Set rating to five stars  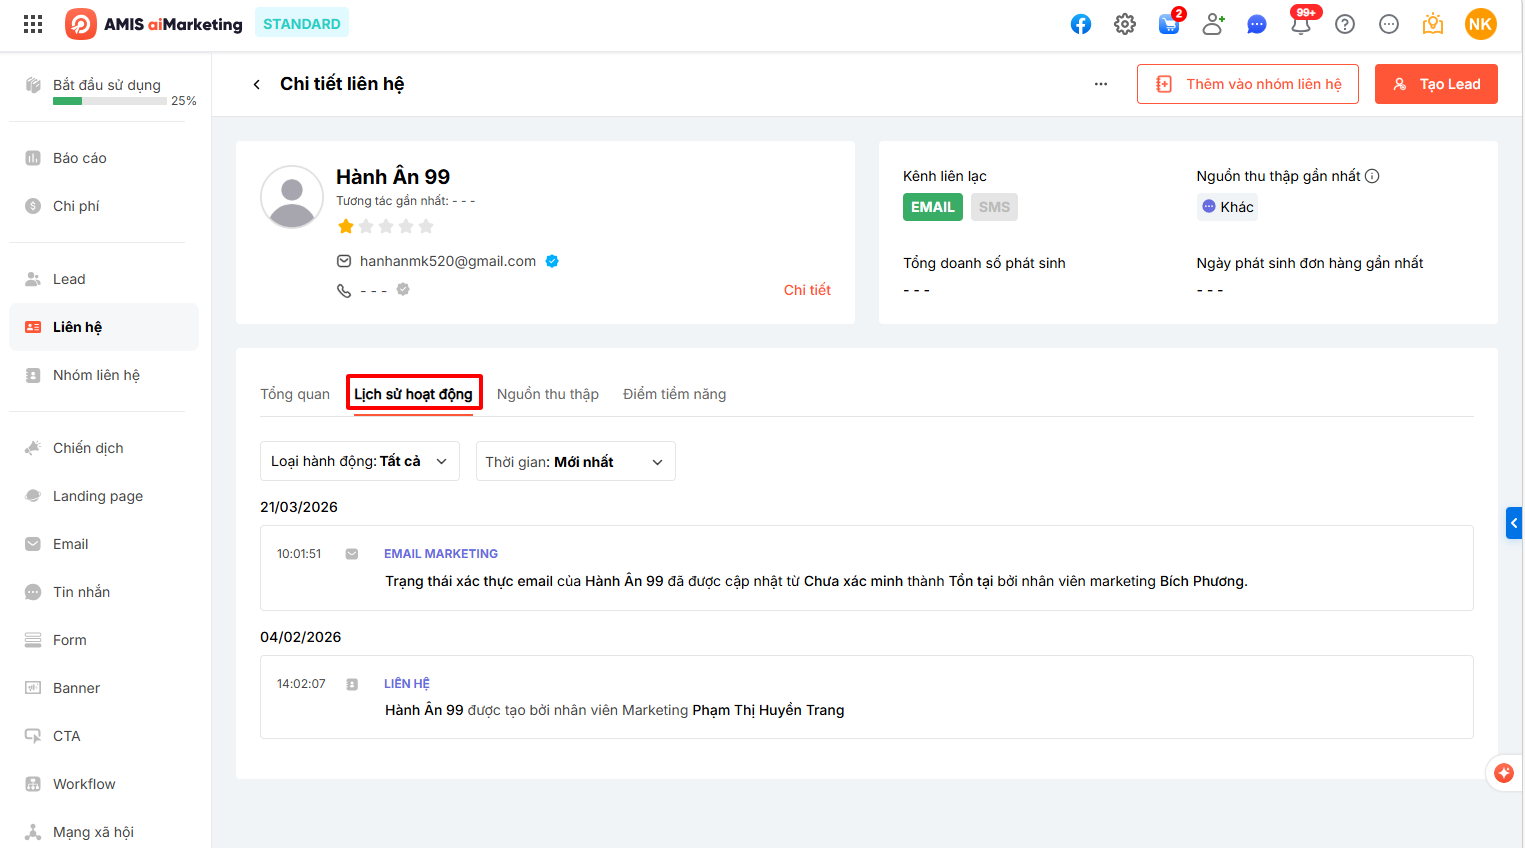tap(426, 227)
